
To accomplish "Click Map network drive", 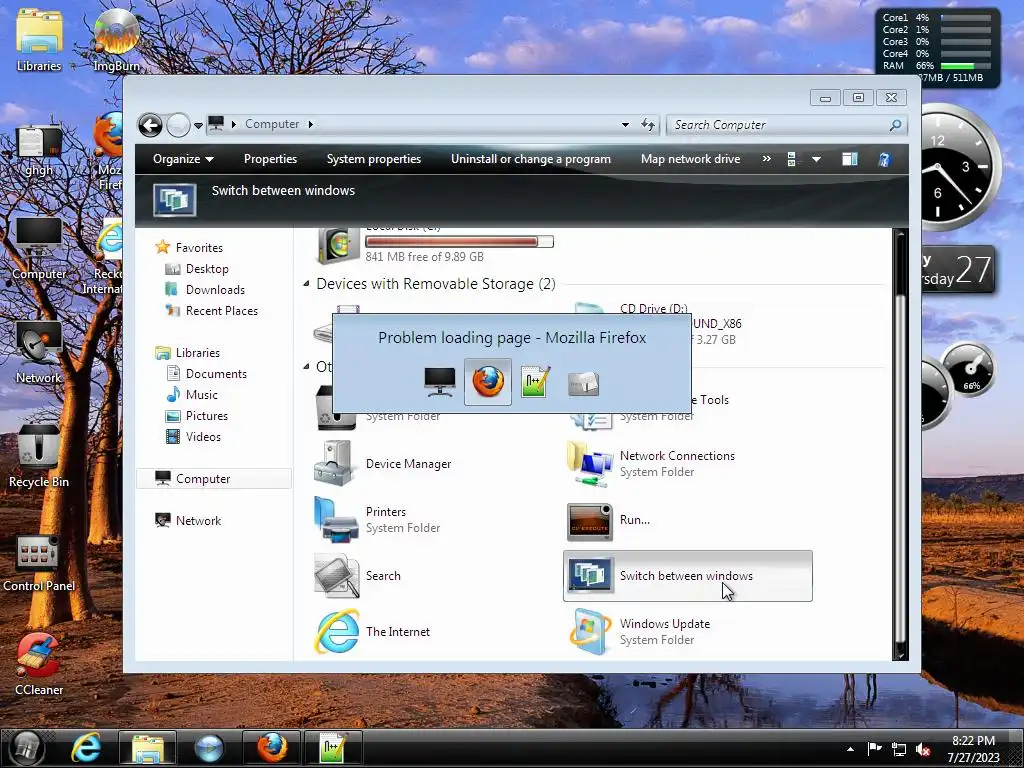I will (x=690, y=159).
